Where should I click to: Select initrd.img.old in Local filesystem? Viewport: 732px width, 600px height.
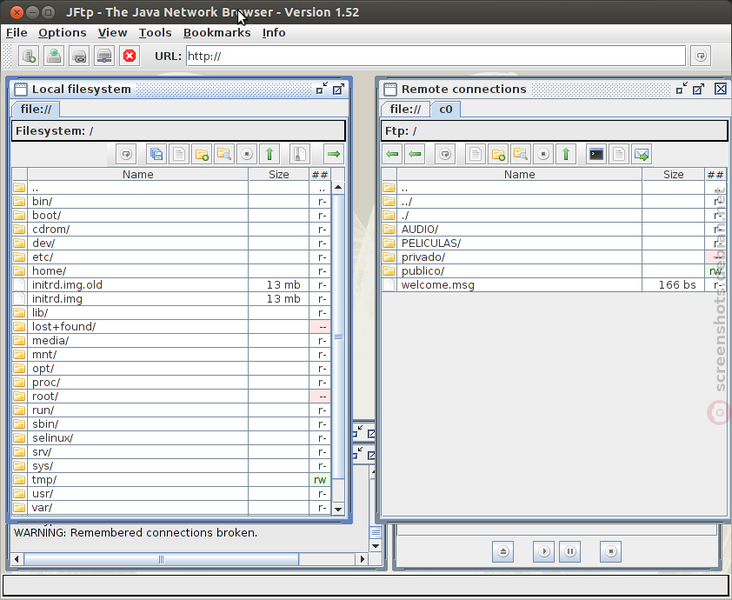click(x=171, y=285)
